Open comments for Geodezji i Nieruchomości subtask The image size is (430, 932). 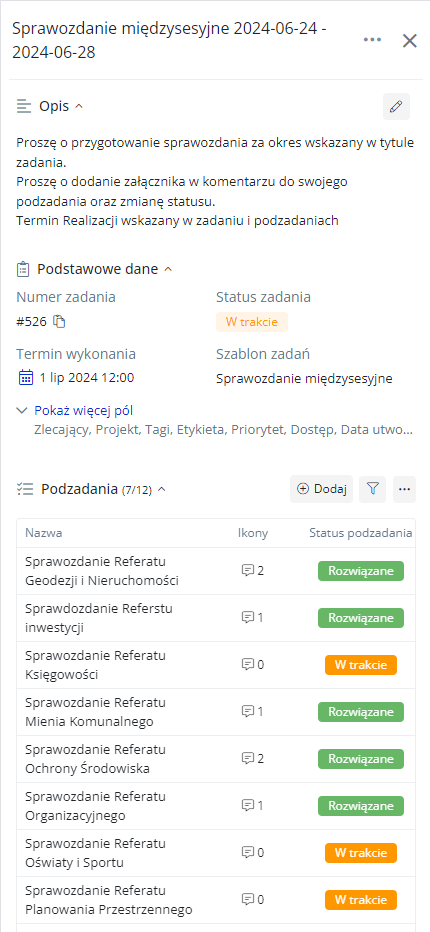click(252, 571)
